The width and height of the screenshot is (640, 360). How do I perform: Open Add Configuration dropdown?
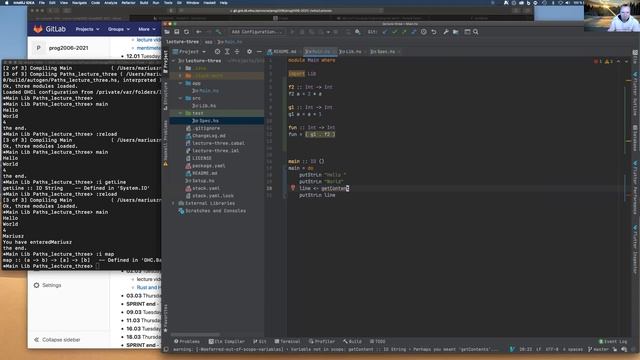pyautogui.click(x=257, y=32)
